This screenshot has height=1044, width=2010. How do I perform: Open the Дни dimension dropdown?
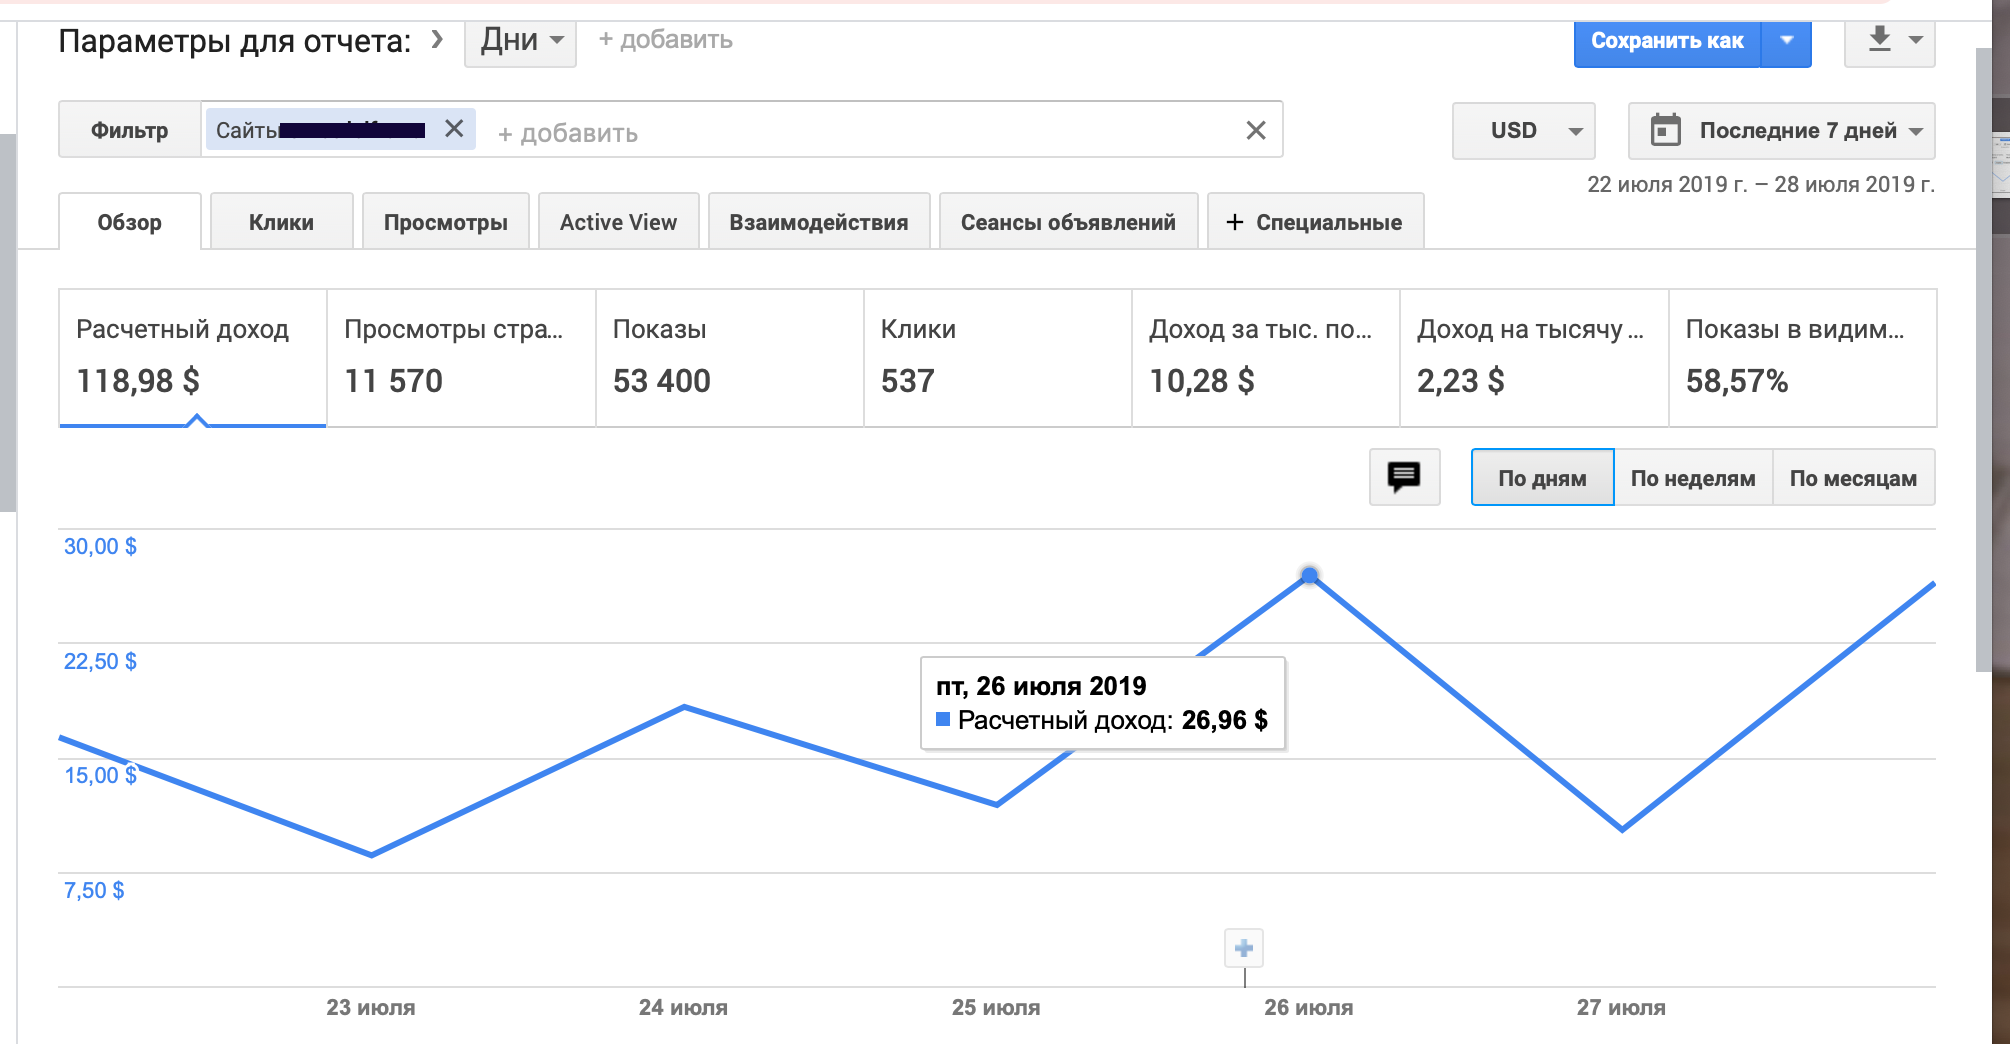(520, 41)
